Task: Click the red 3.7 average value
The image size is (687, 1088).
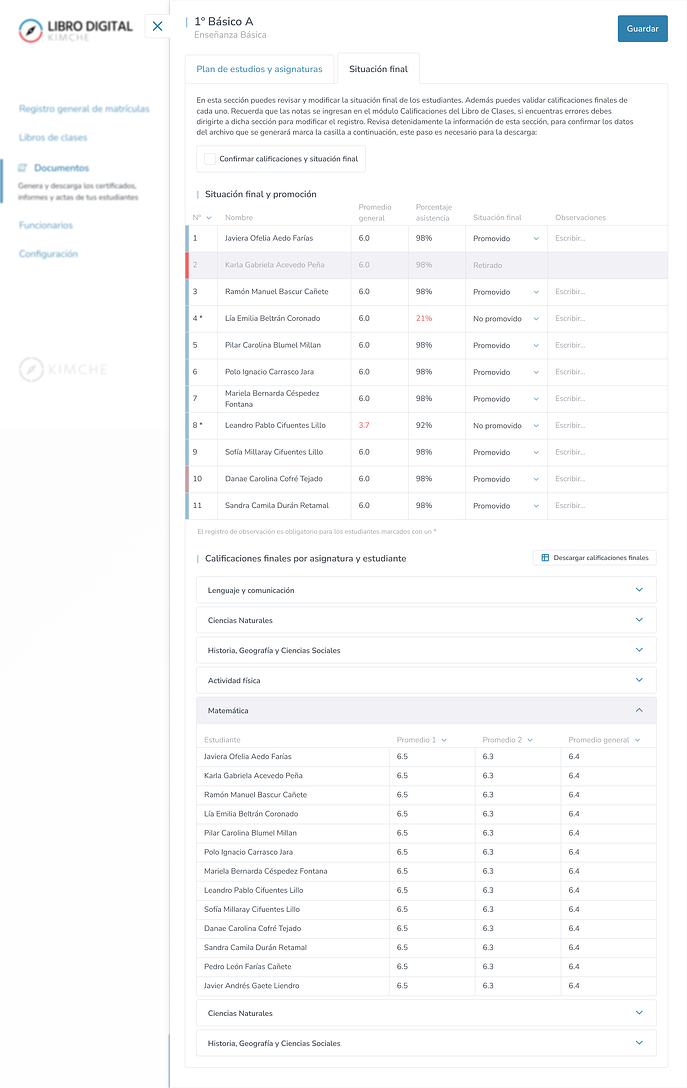Action: click(364, 425)
